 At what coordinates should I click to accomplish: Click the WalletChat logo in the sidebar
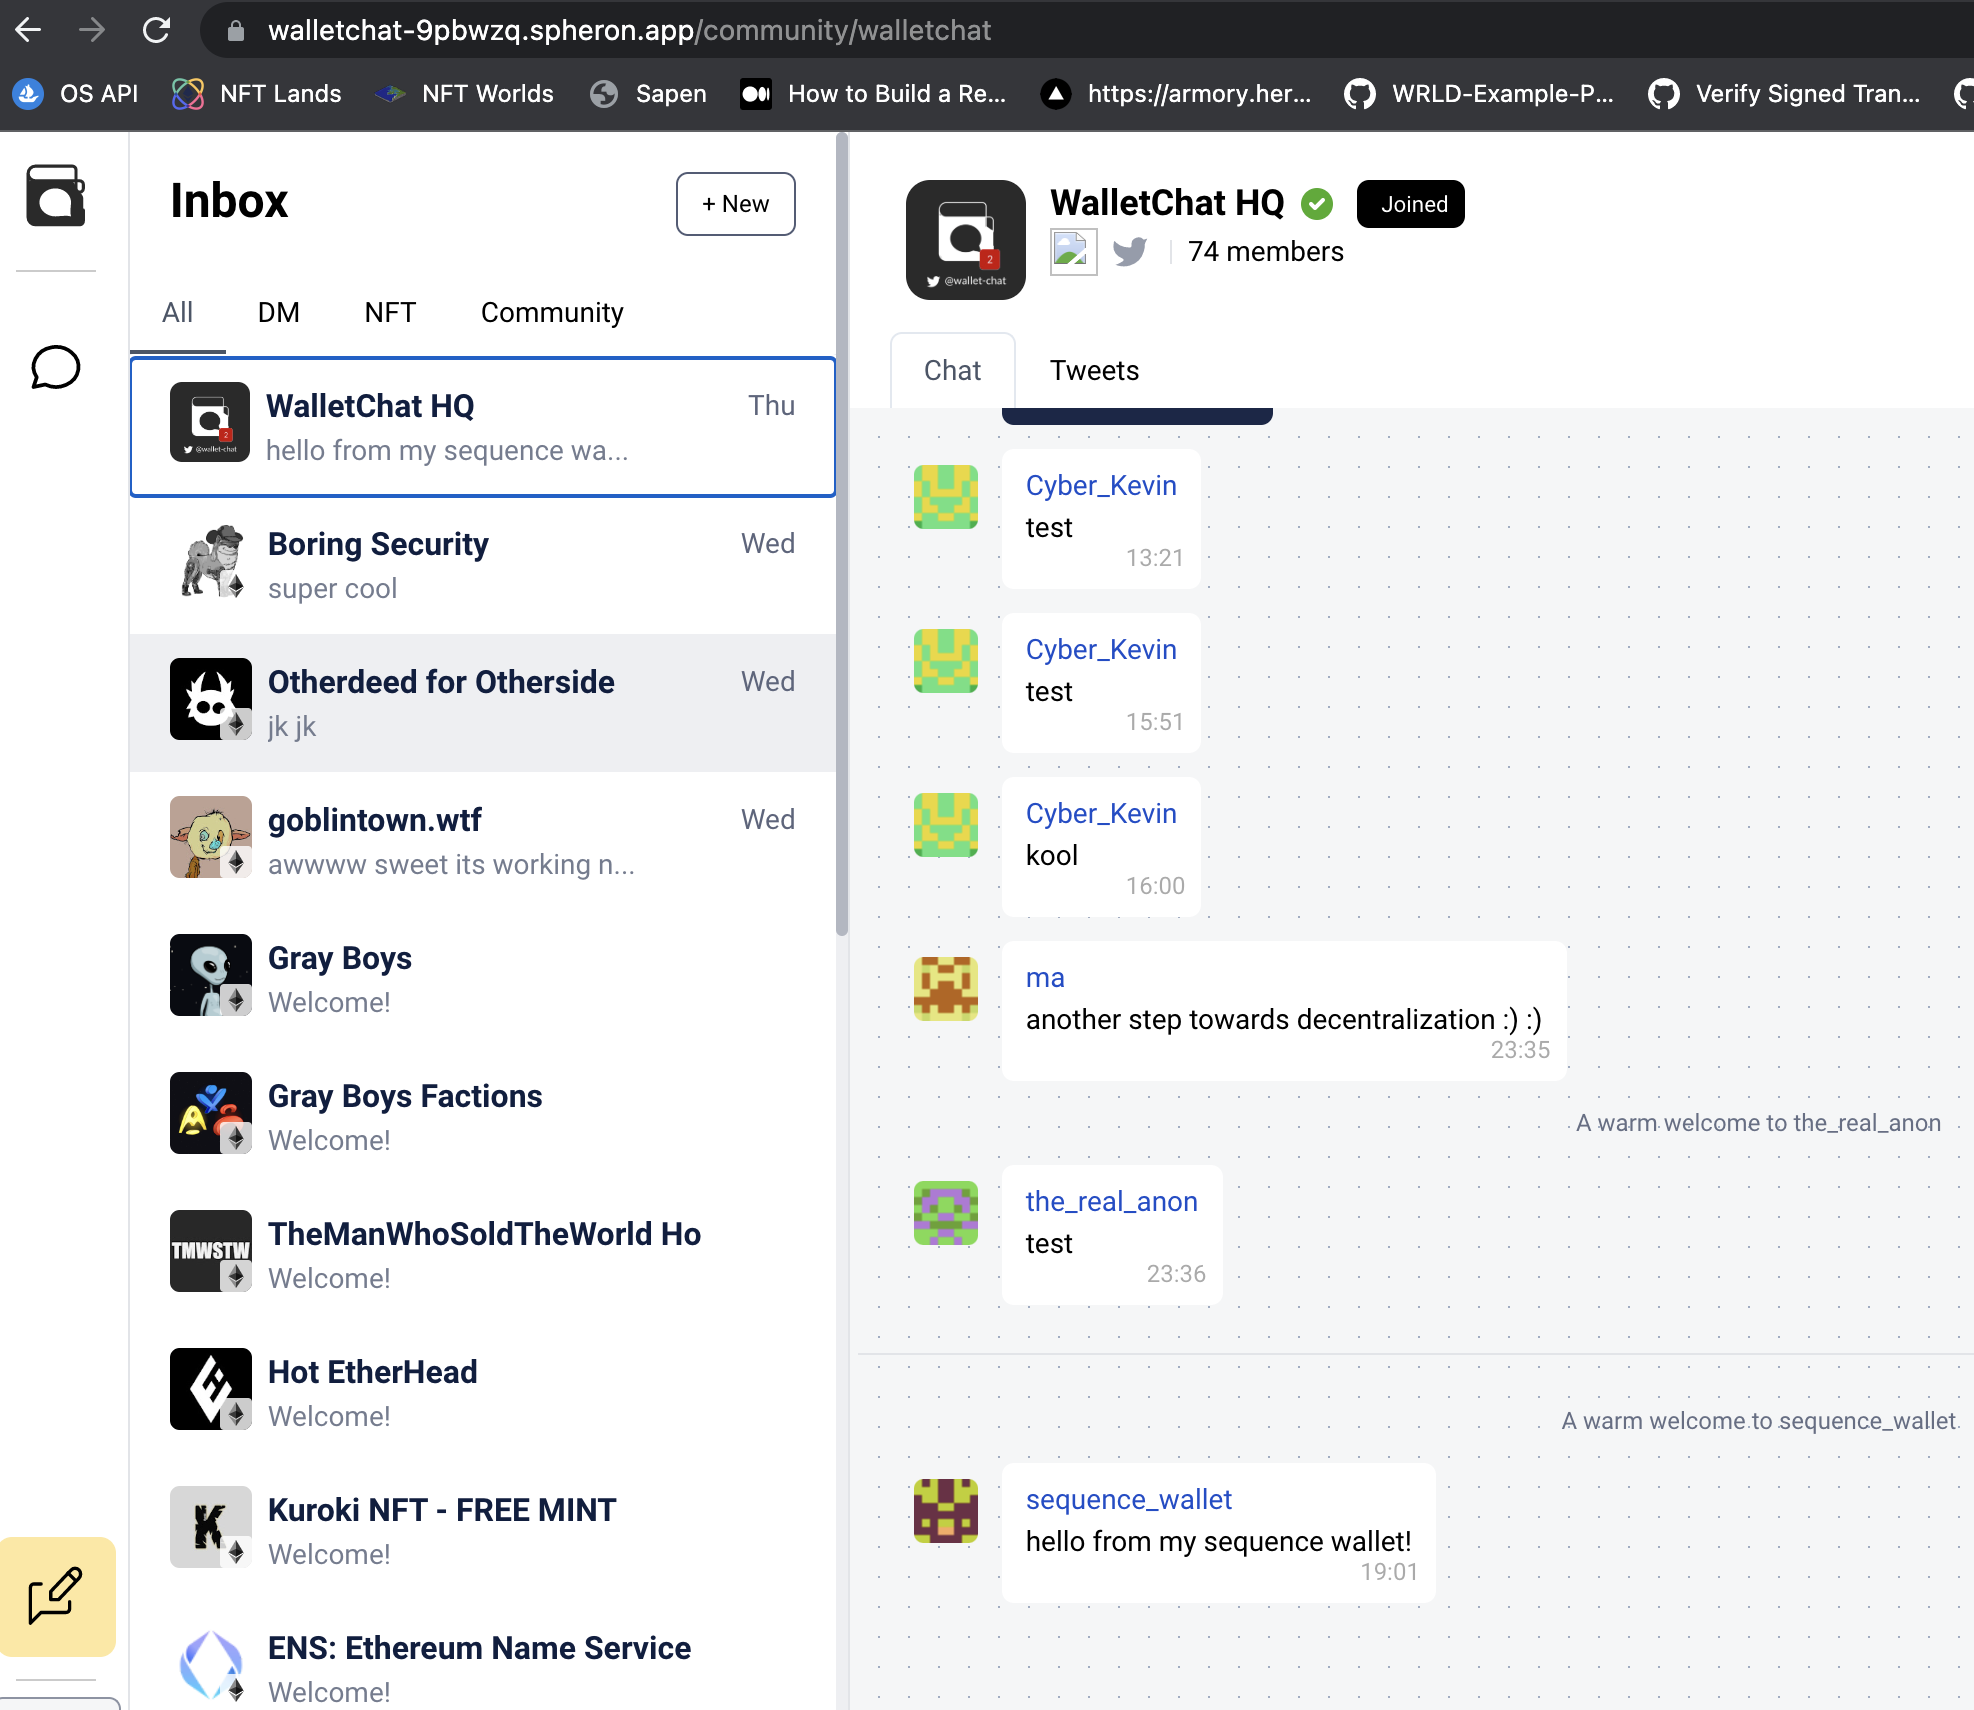tap(56, 196)
